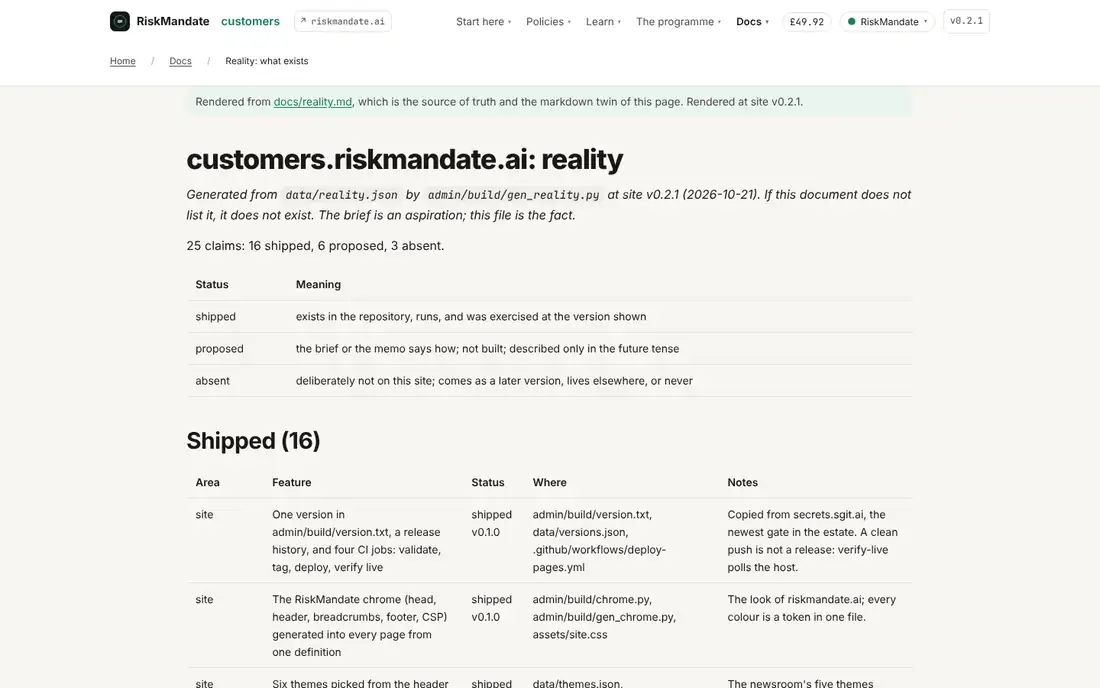The image size is (1100, 688).
Task: Click the 'Reality: what exists' breadcrumb text
Action: coord(267,61)
